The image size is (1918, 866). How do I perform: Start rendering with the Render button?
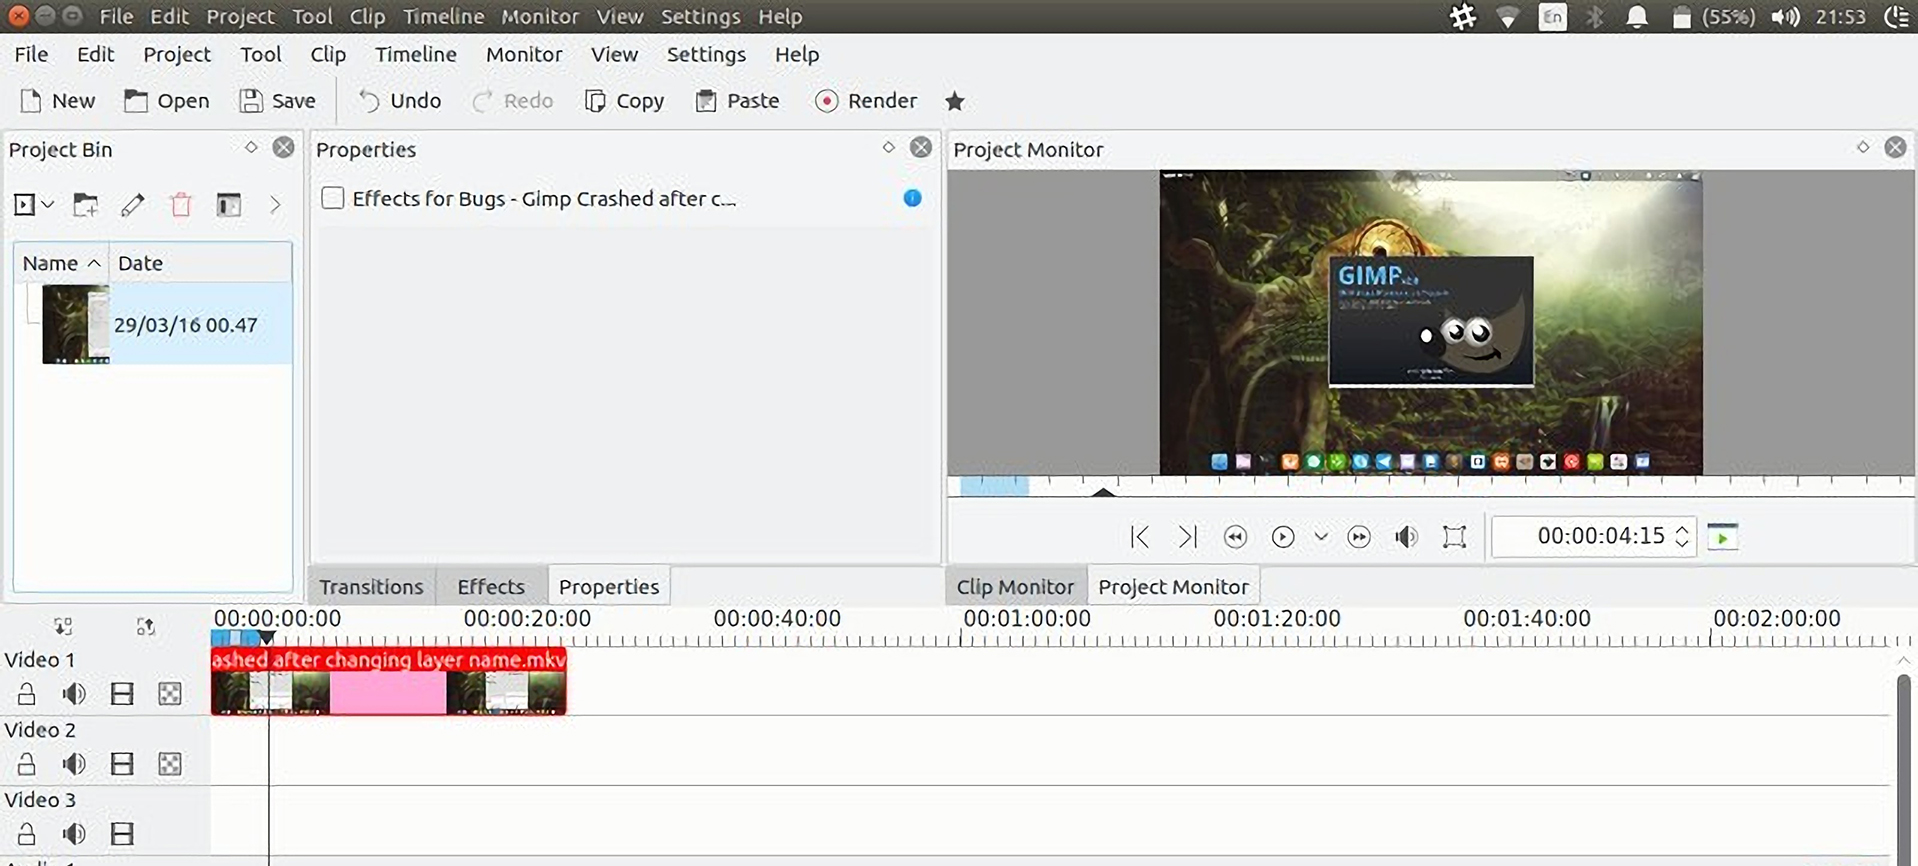point(866,101)
